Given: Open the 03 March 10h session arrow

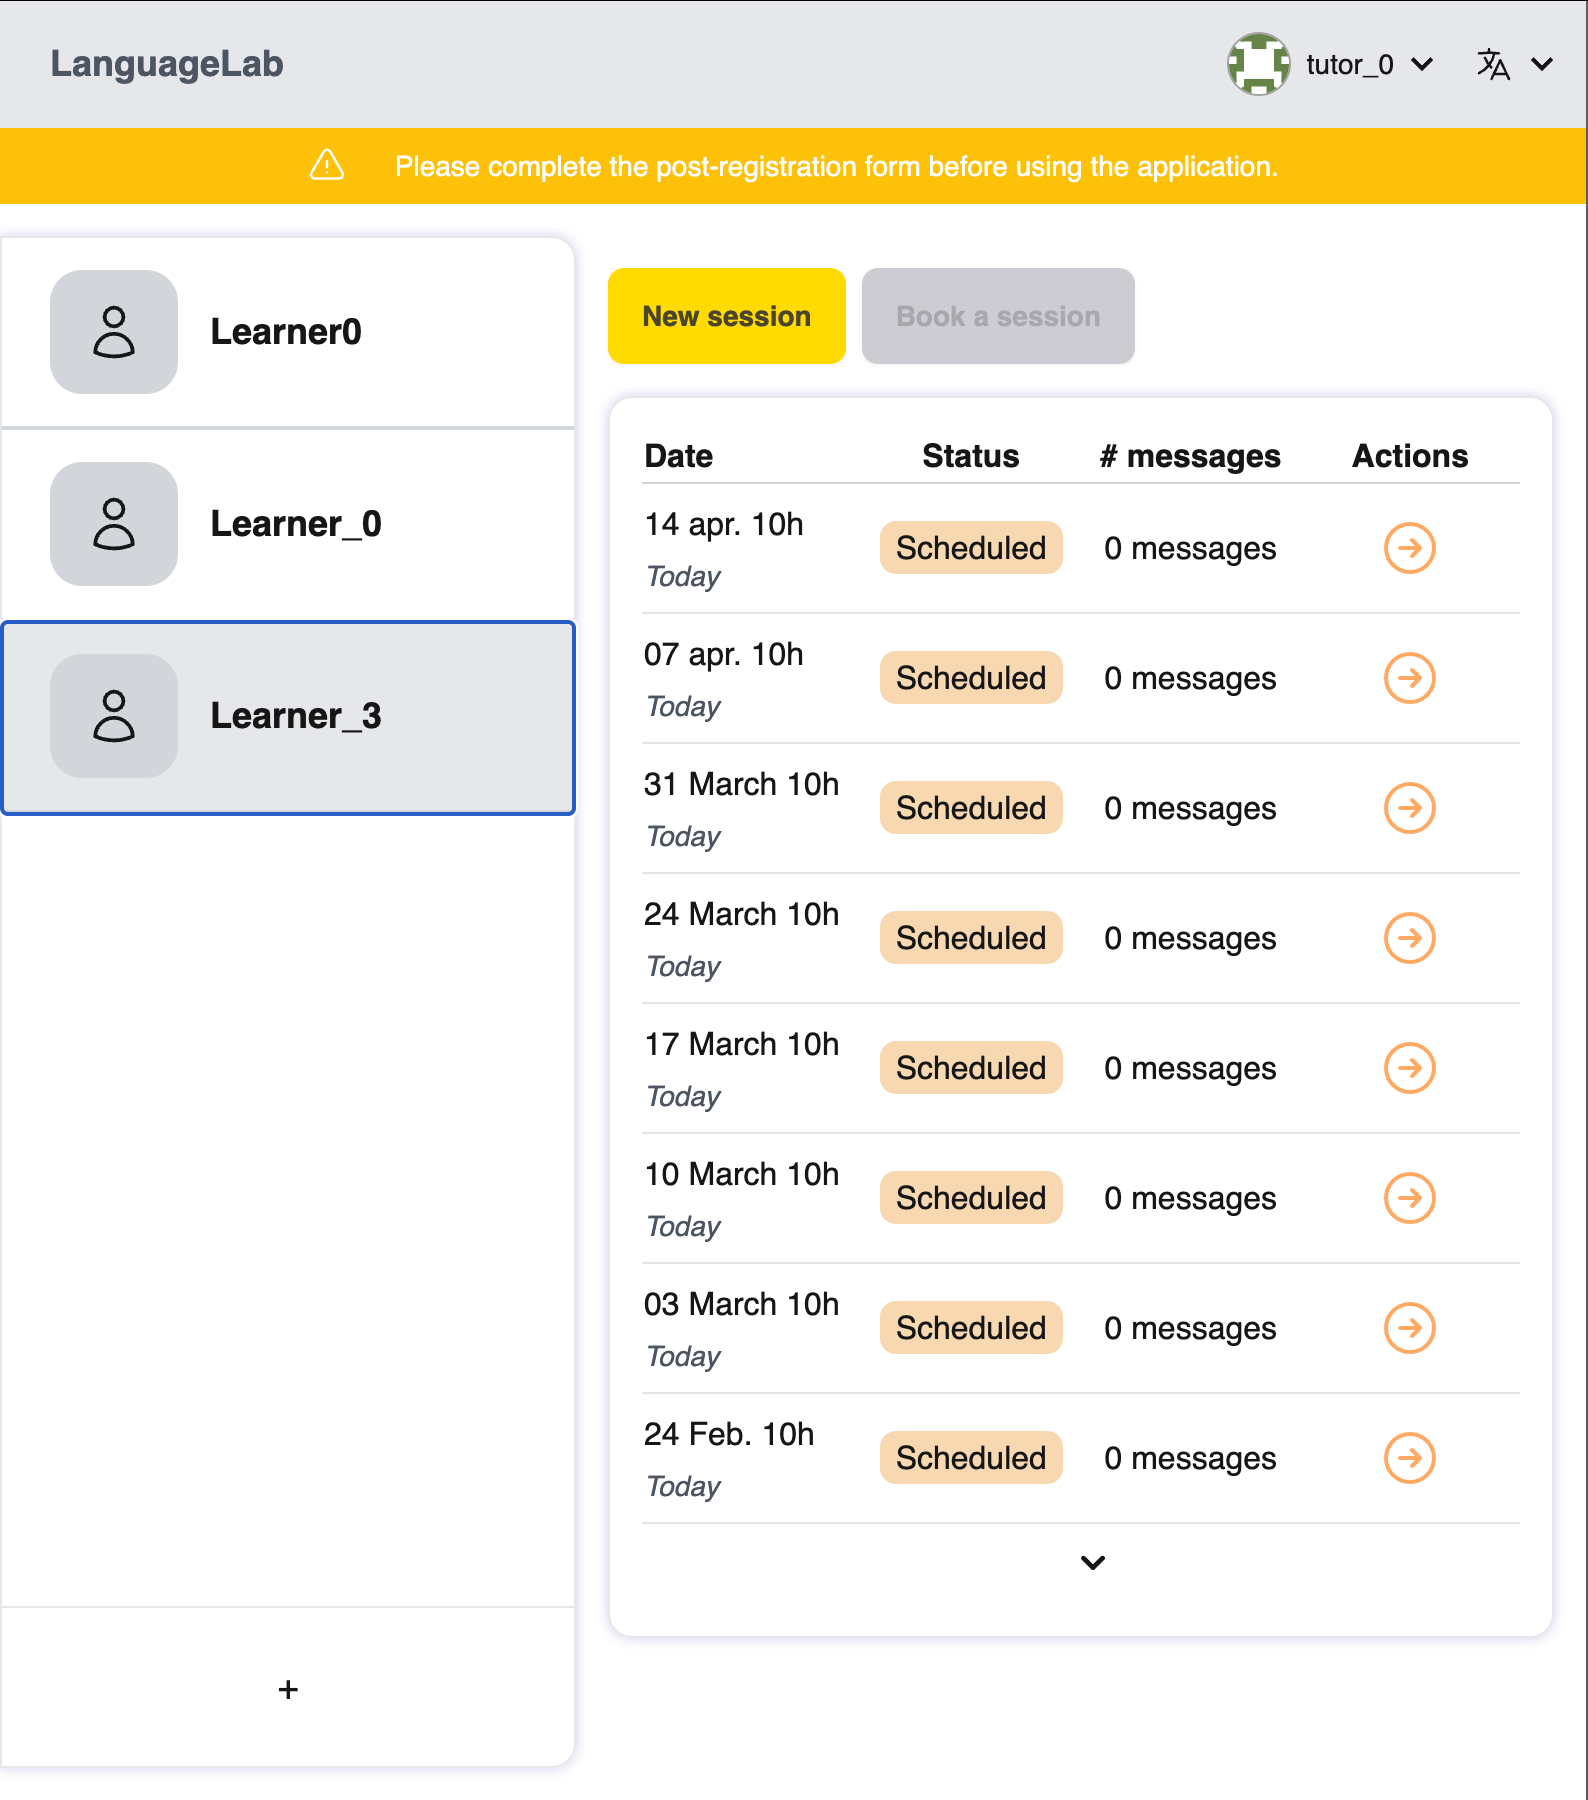Looking at the screenshot, I should click(1409, 1328).
